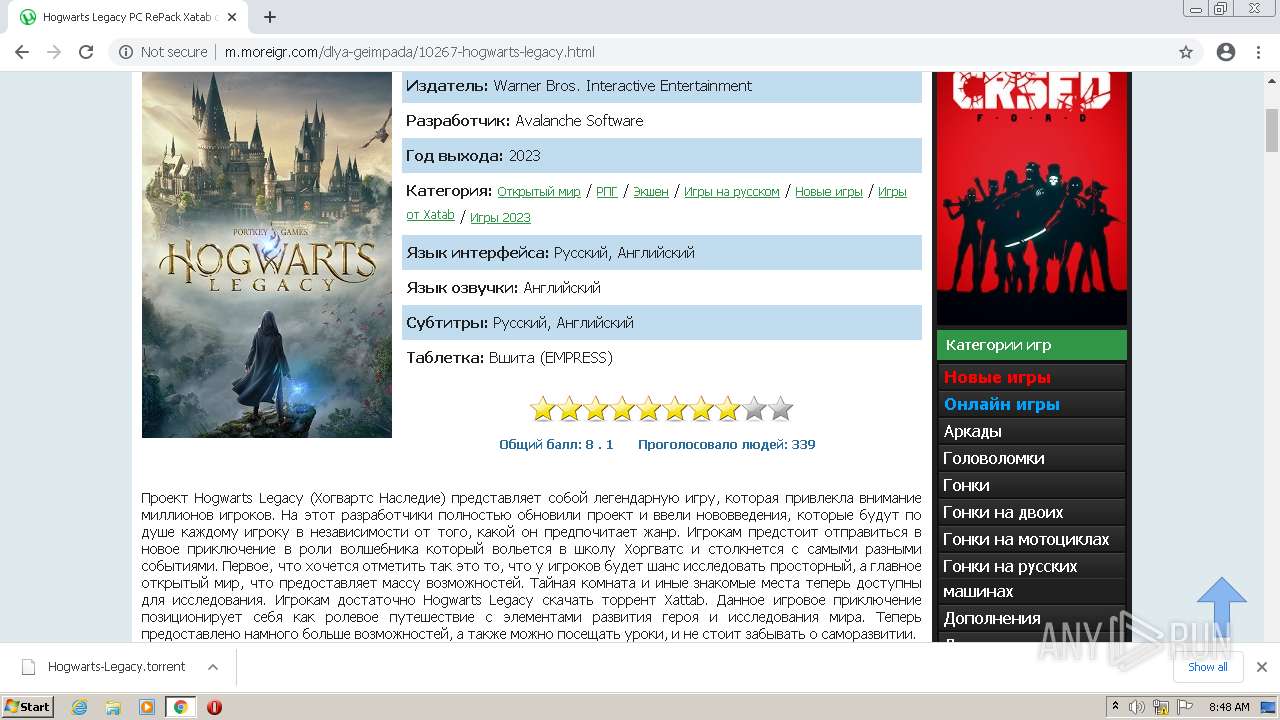Follow the Открытый мир category link
Image resolution: width=1280 pixels, height=720 pixels.
(539, 192)
